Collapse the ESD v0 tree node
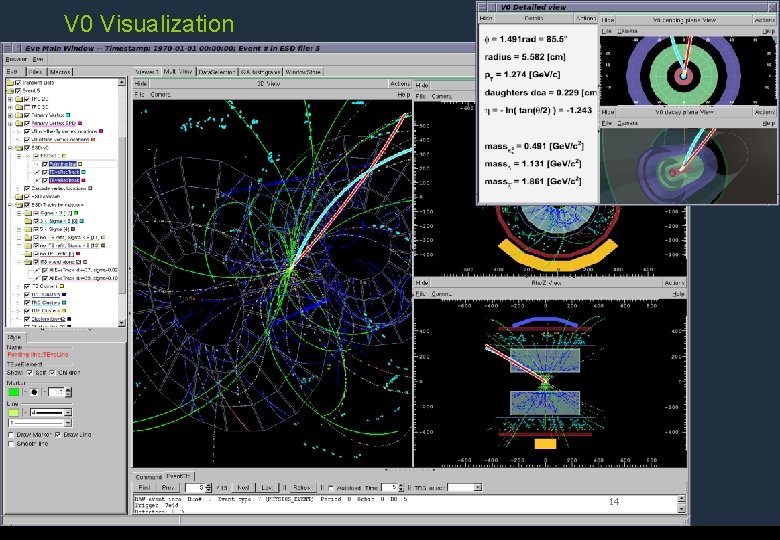Image resolution: width=780 pixels, height=540 pixels. point(10,148)
